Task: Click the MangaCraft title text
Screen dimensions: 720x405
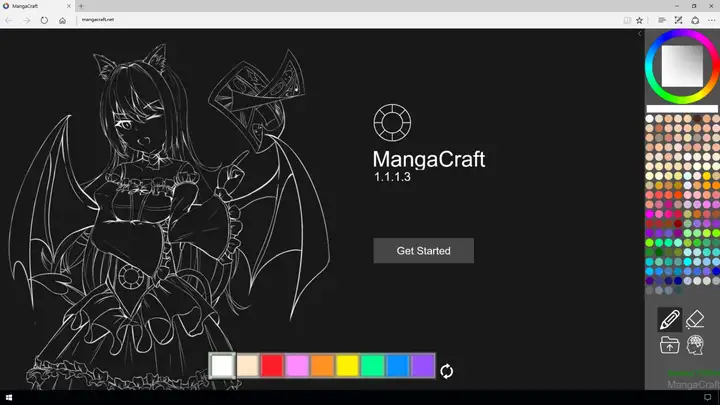Action: 429,159
